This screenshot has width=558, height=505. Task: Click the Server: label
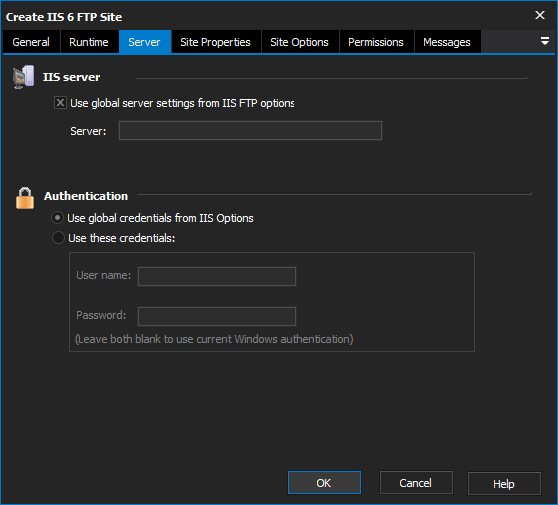click(88, 131)
